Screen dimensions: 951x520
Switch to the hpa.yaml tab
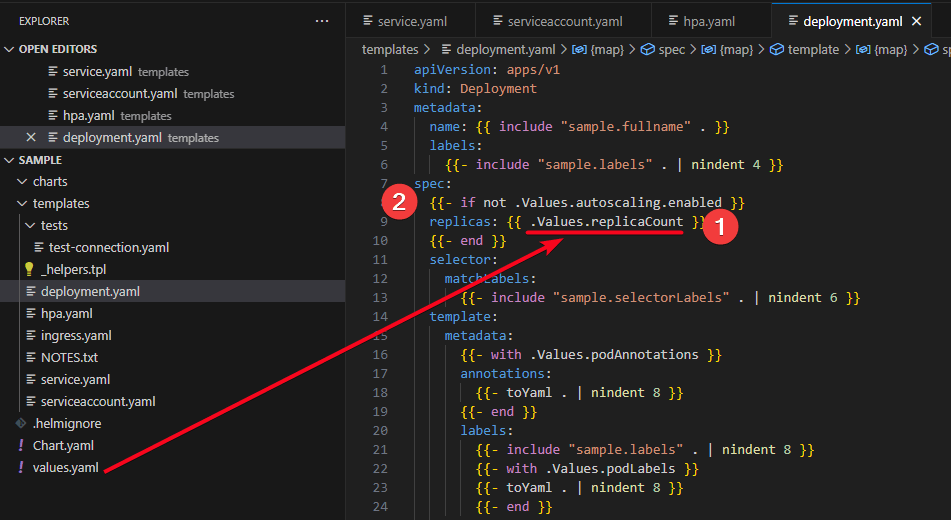coord(708,21)
